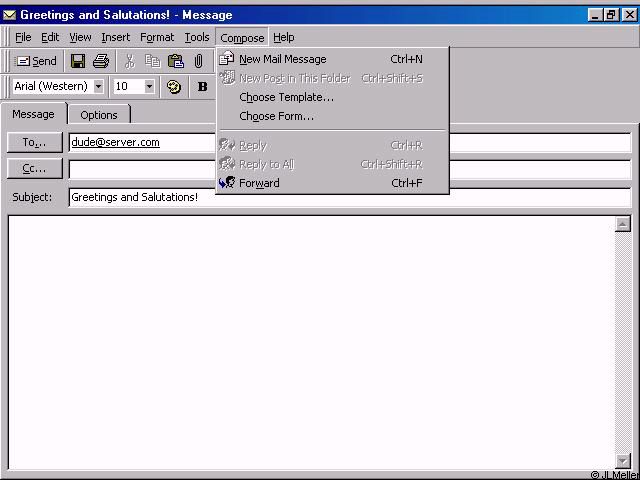Choose New Mail Message from Compose menu
The height and width of the screenshot is (480, 640).
click(332, 59)
